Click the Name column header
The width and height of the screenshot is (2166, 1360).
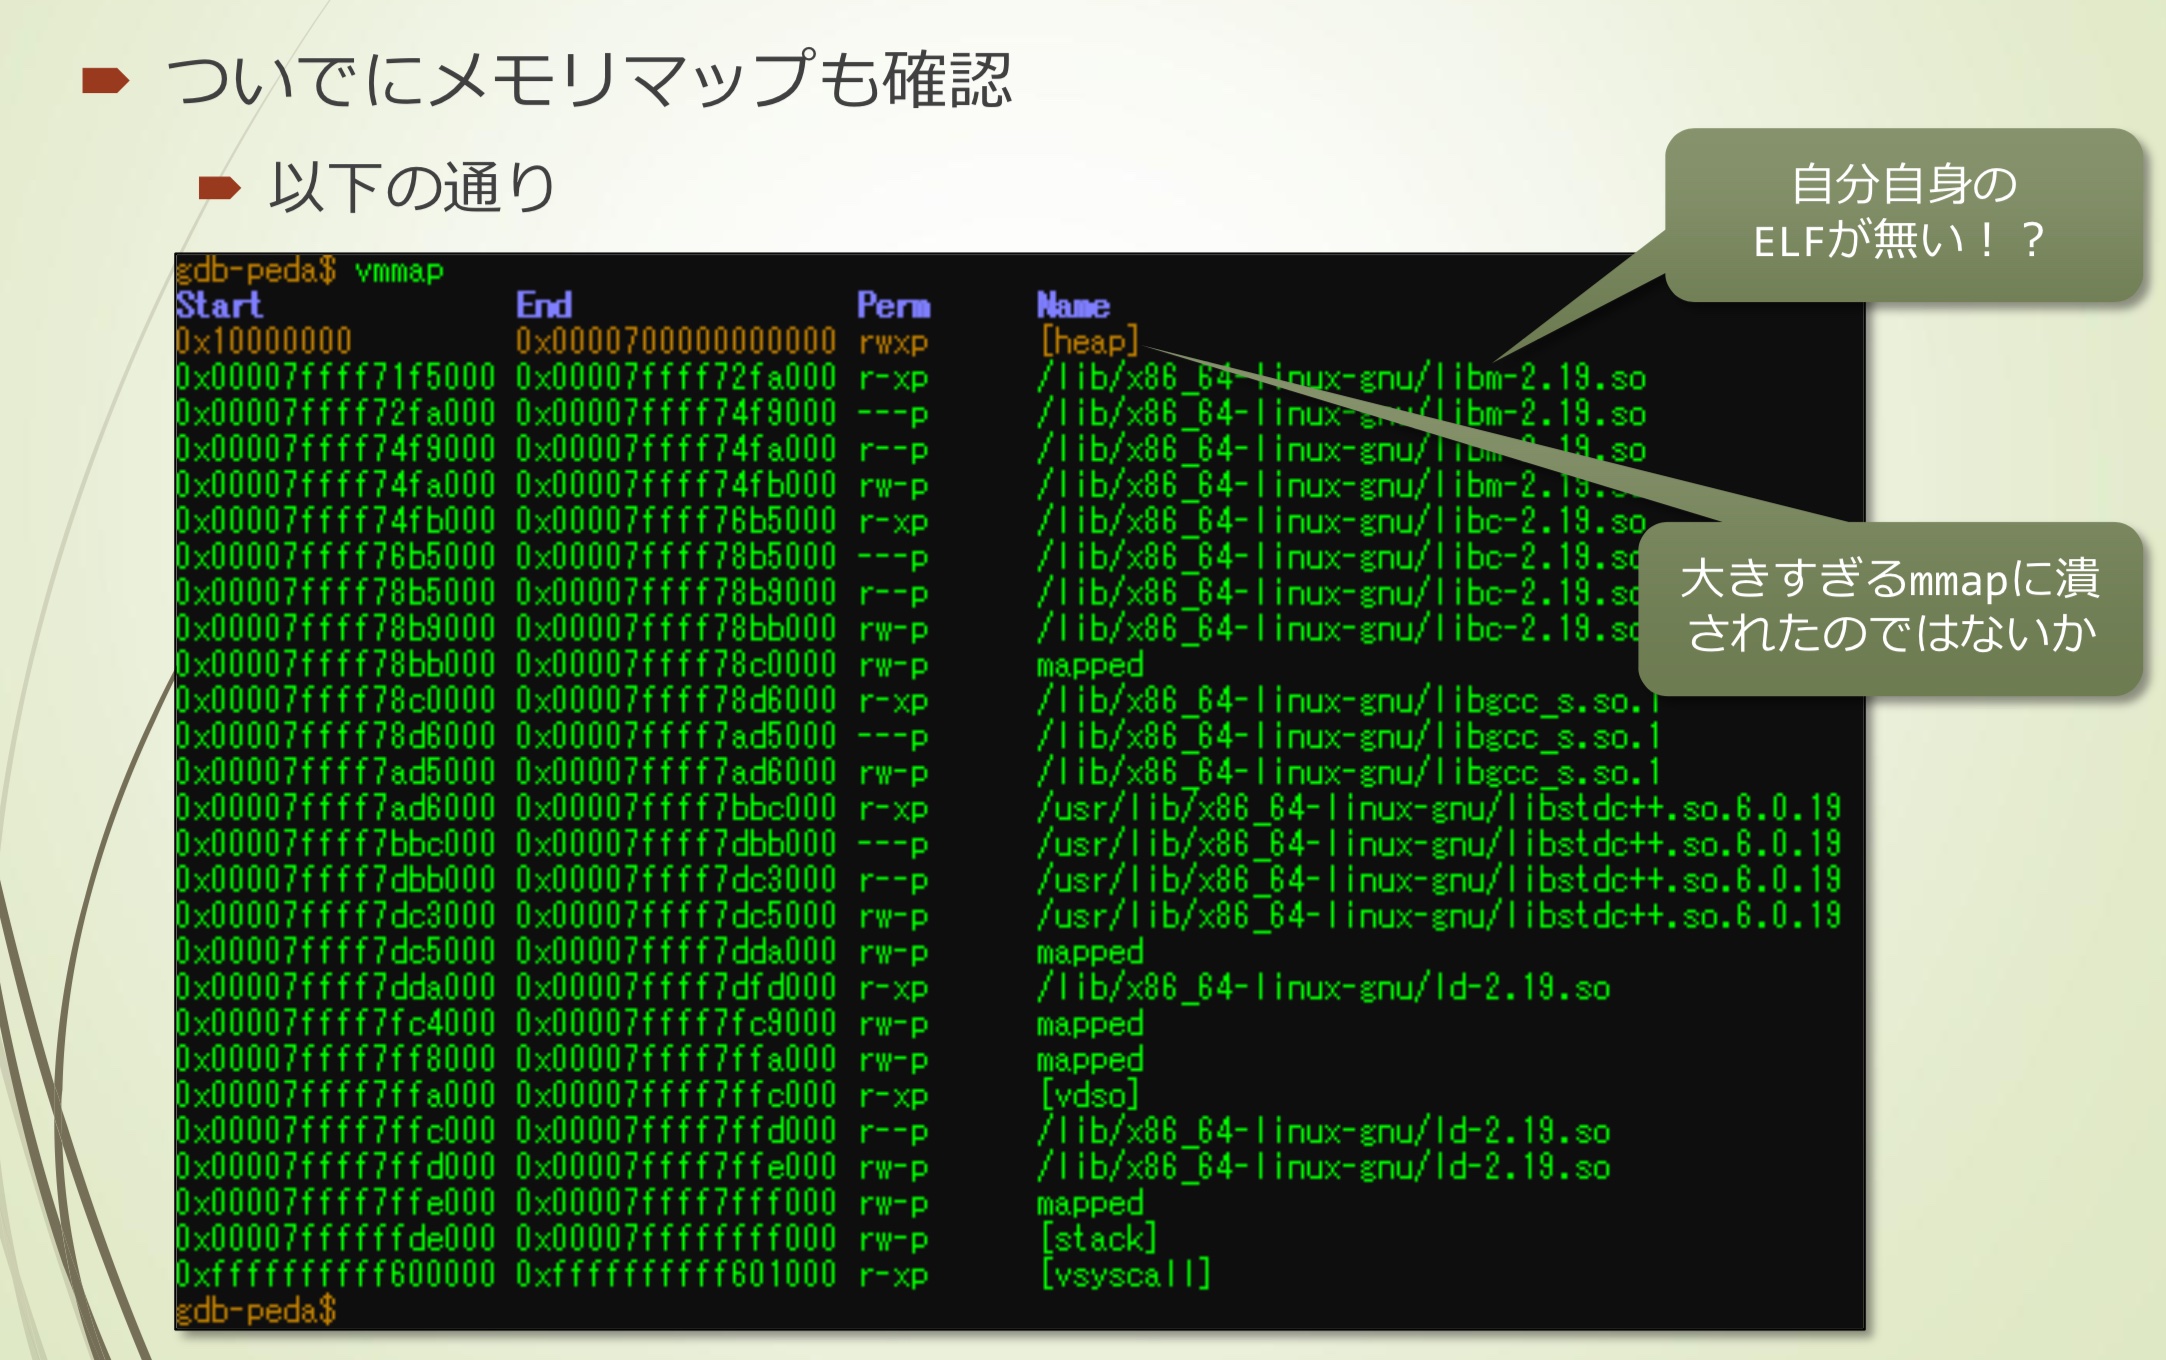(1073, 305)
